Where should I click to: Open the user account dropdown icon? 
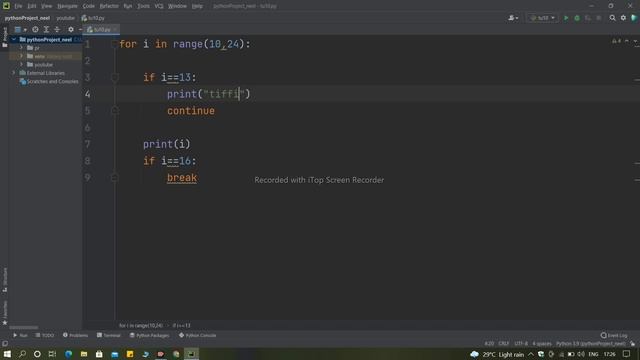[513, 18]
